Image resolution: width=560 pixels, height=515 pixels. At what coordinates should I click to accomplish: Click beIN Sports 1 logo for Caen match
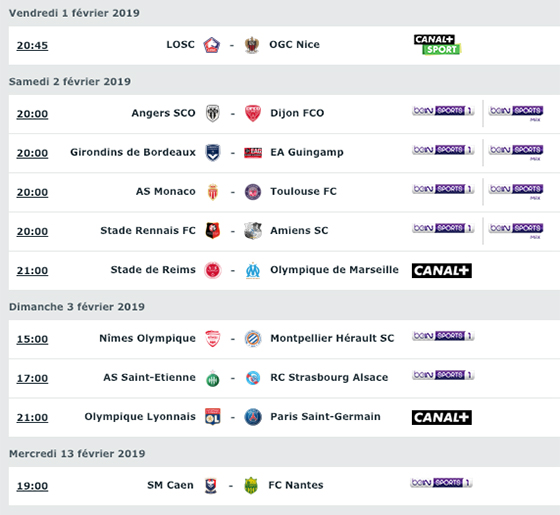click(441, 483)
